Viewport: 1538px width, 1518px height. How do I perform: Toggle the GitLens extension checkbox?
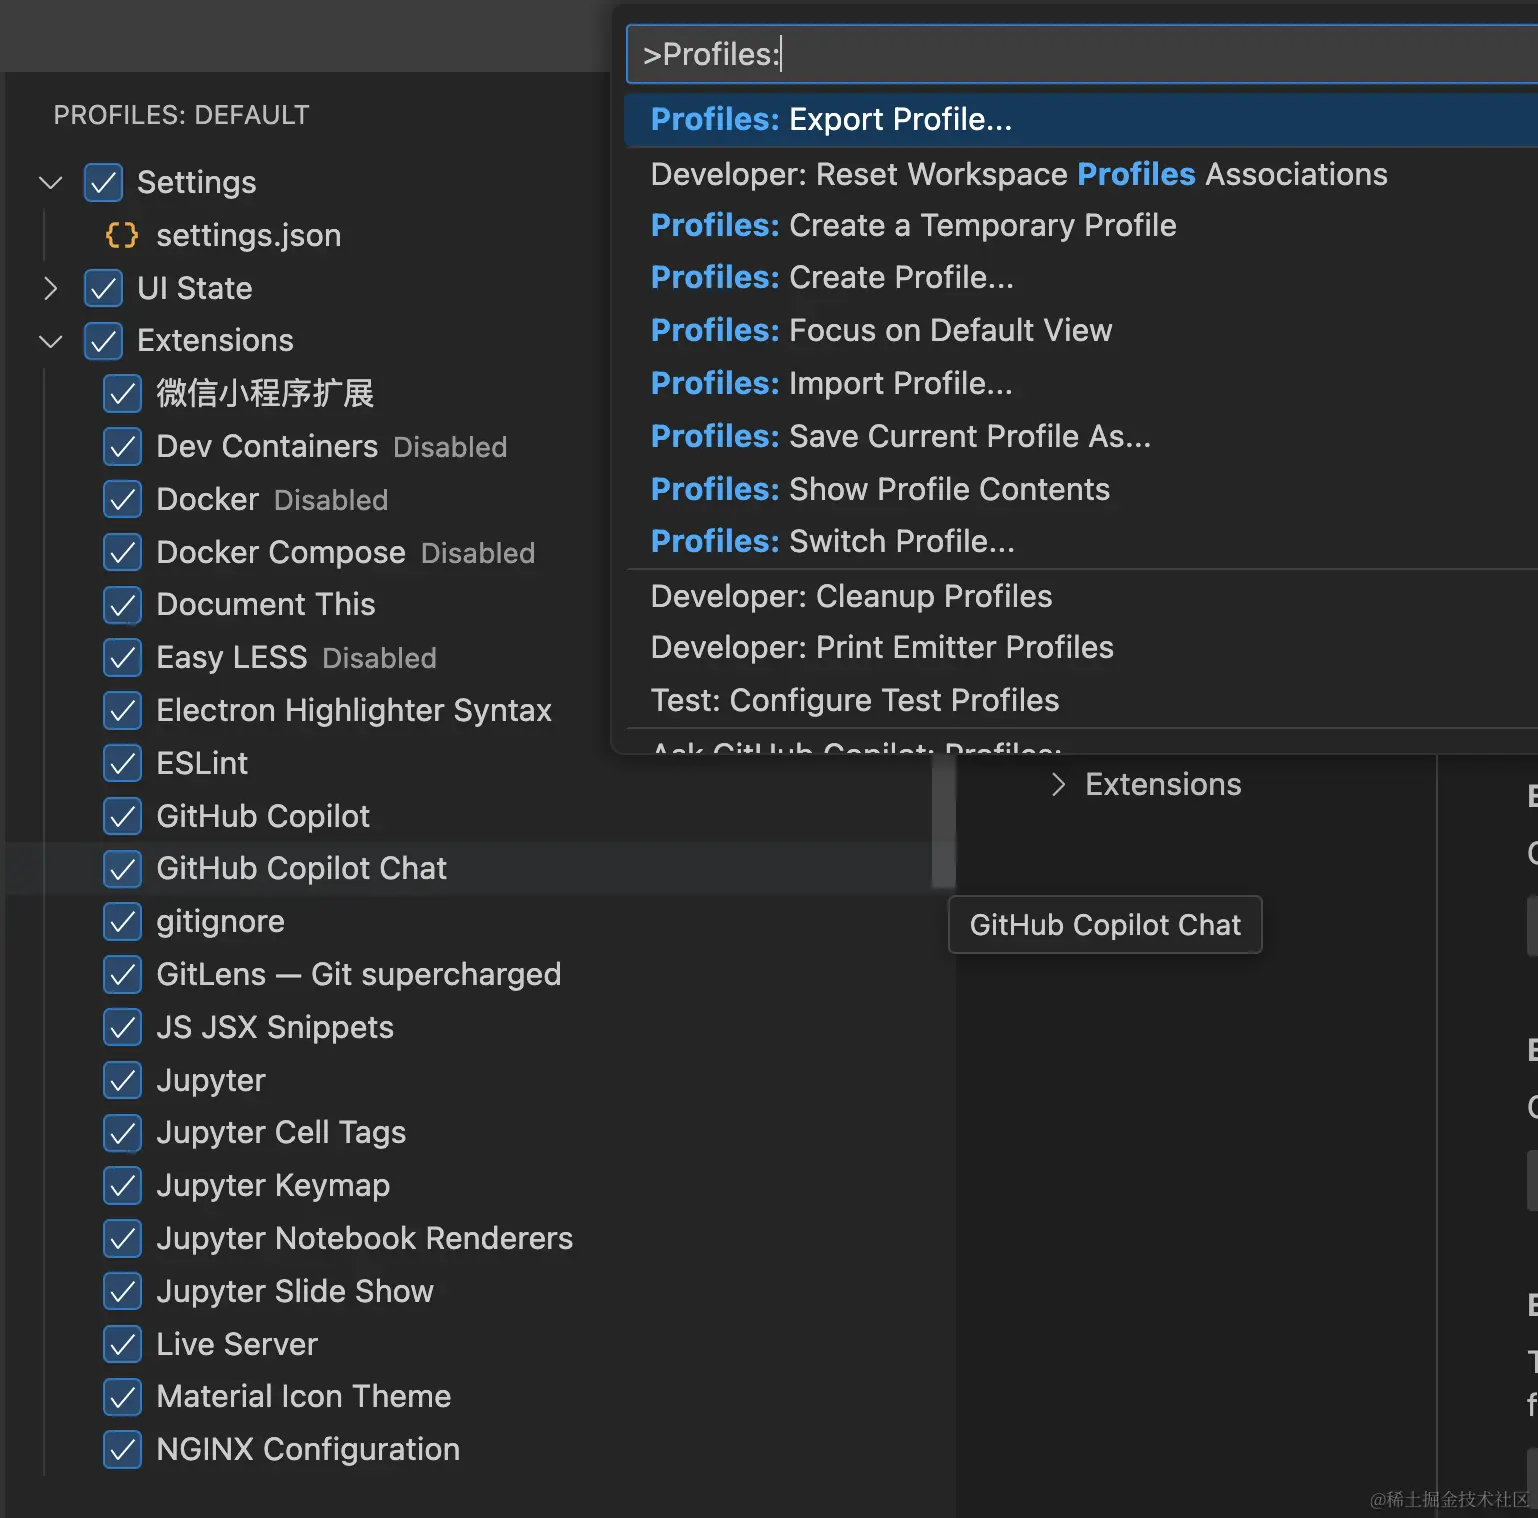123,974
